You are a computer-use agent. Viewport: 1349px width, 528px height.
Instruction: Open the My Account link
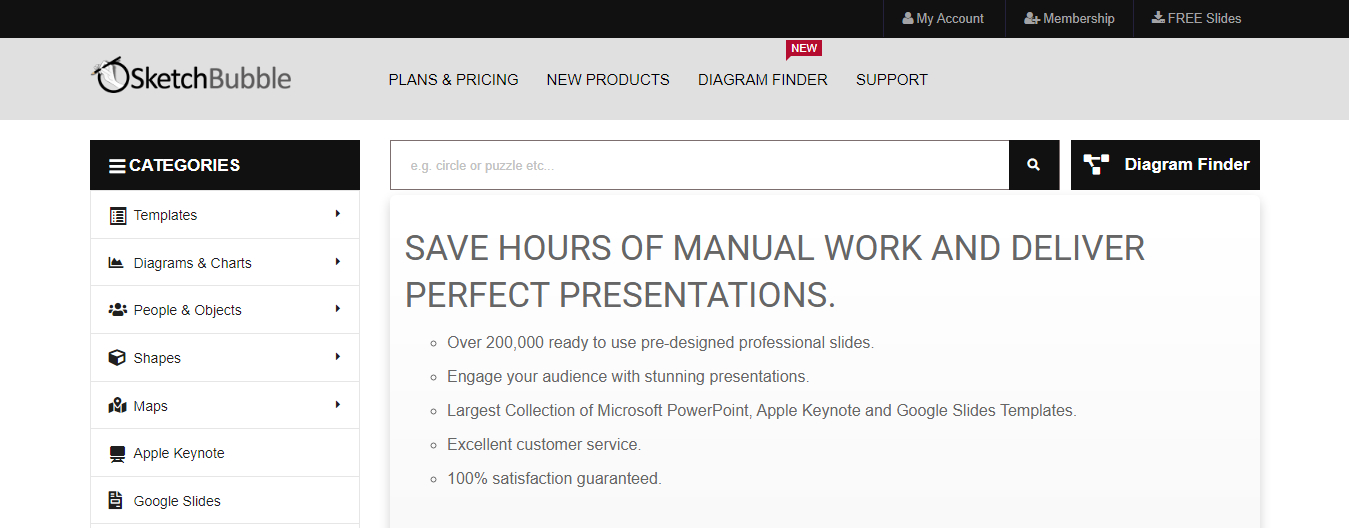pyautogui.click(x=943, y=19)
